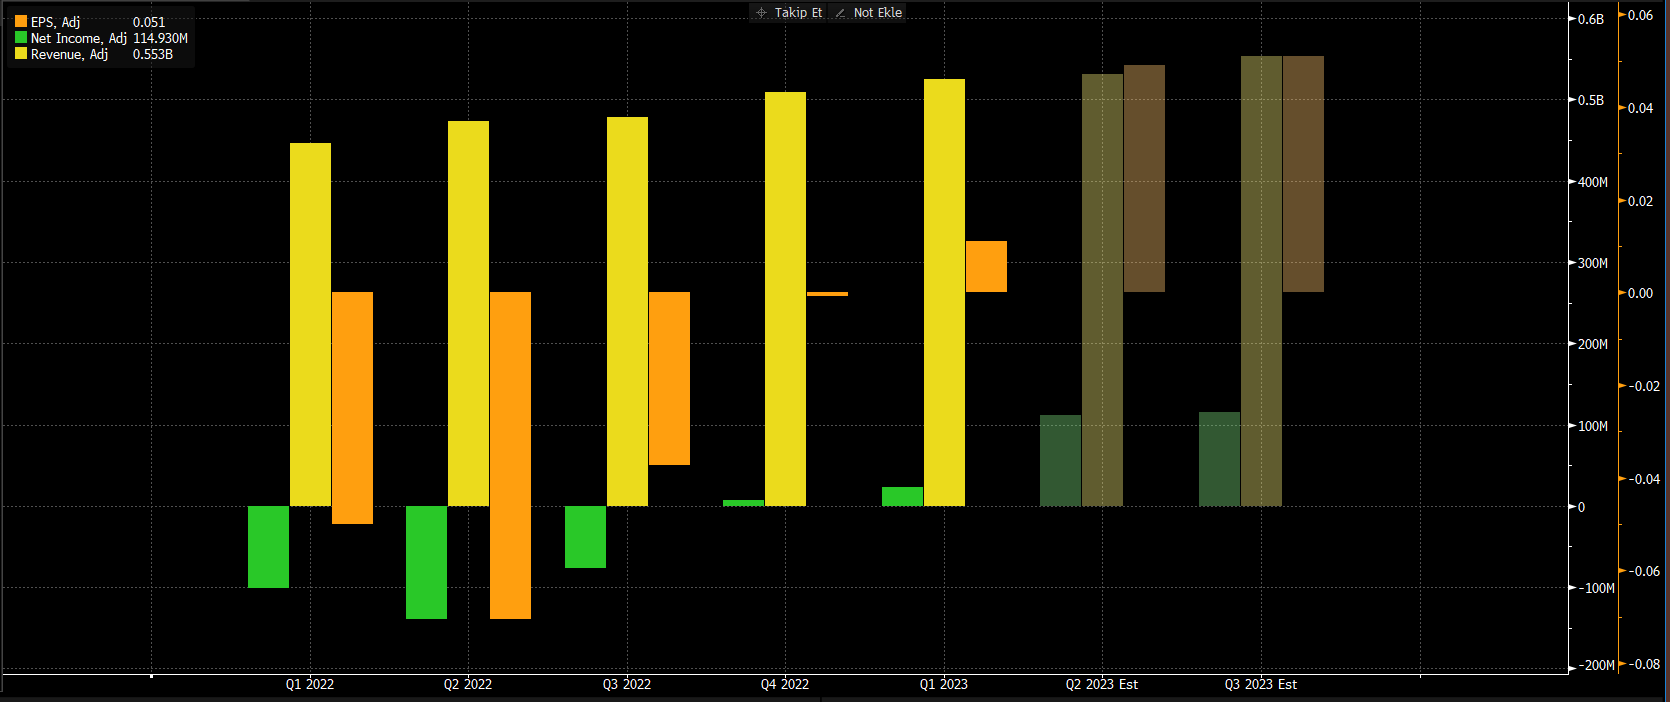Select the green net income bar for Q1 2023
The image size is (1670, 702).
[x=902, y=496]
